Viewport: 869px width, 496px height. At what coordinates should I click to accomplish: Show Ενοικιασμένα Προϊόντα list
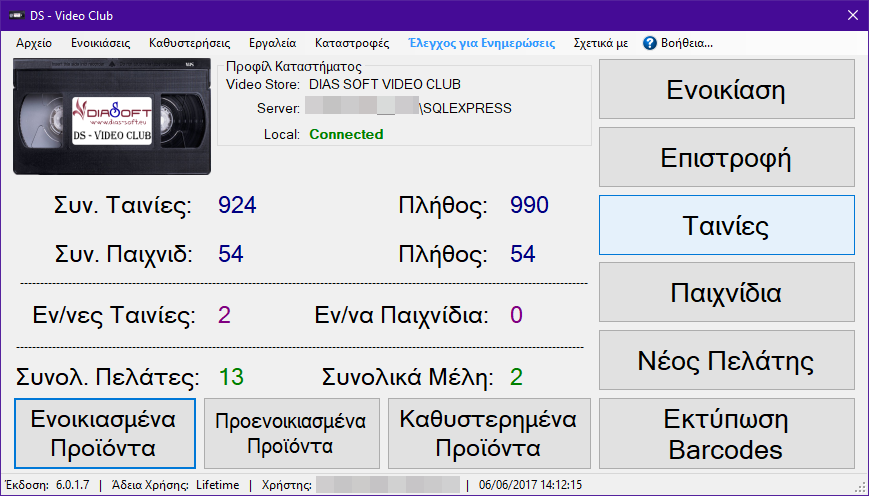click(105, 433)
